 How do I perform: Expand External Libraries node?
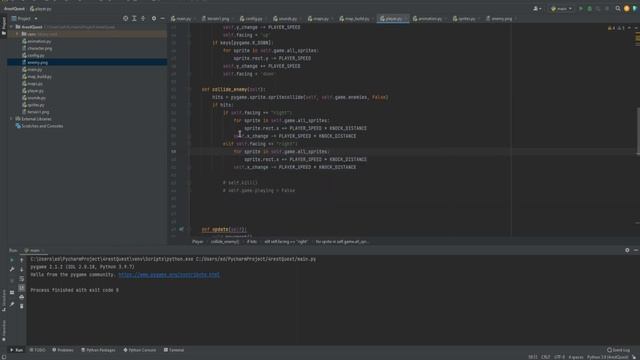(x=11, y=119)
